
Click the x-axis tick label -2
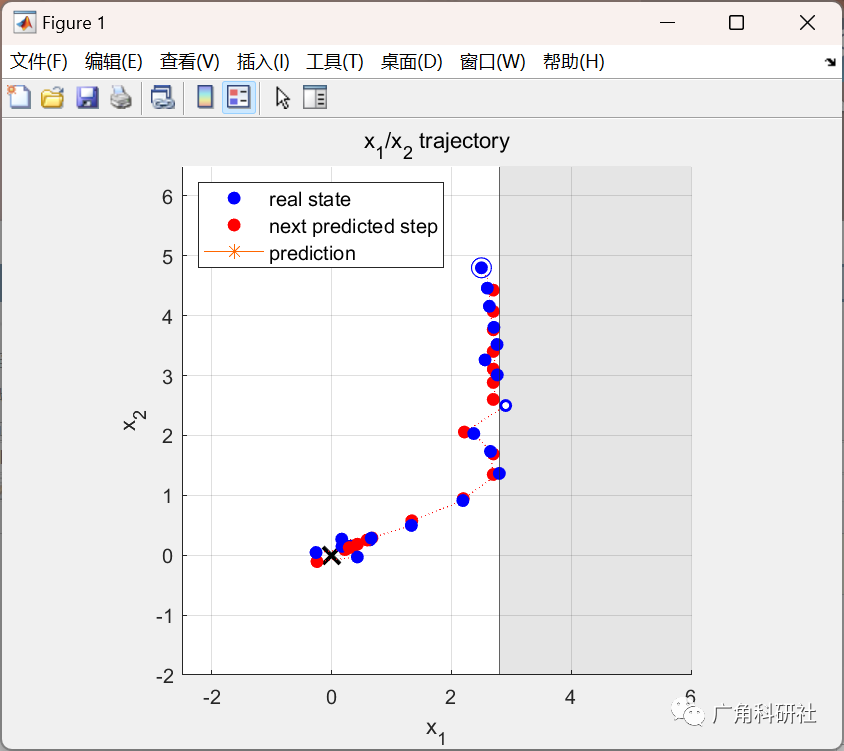212,697
